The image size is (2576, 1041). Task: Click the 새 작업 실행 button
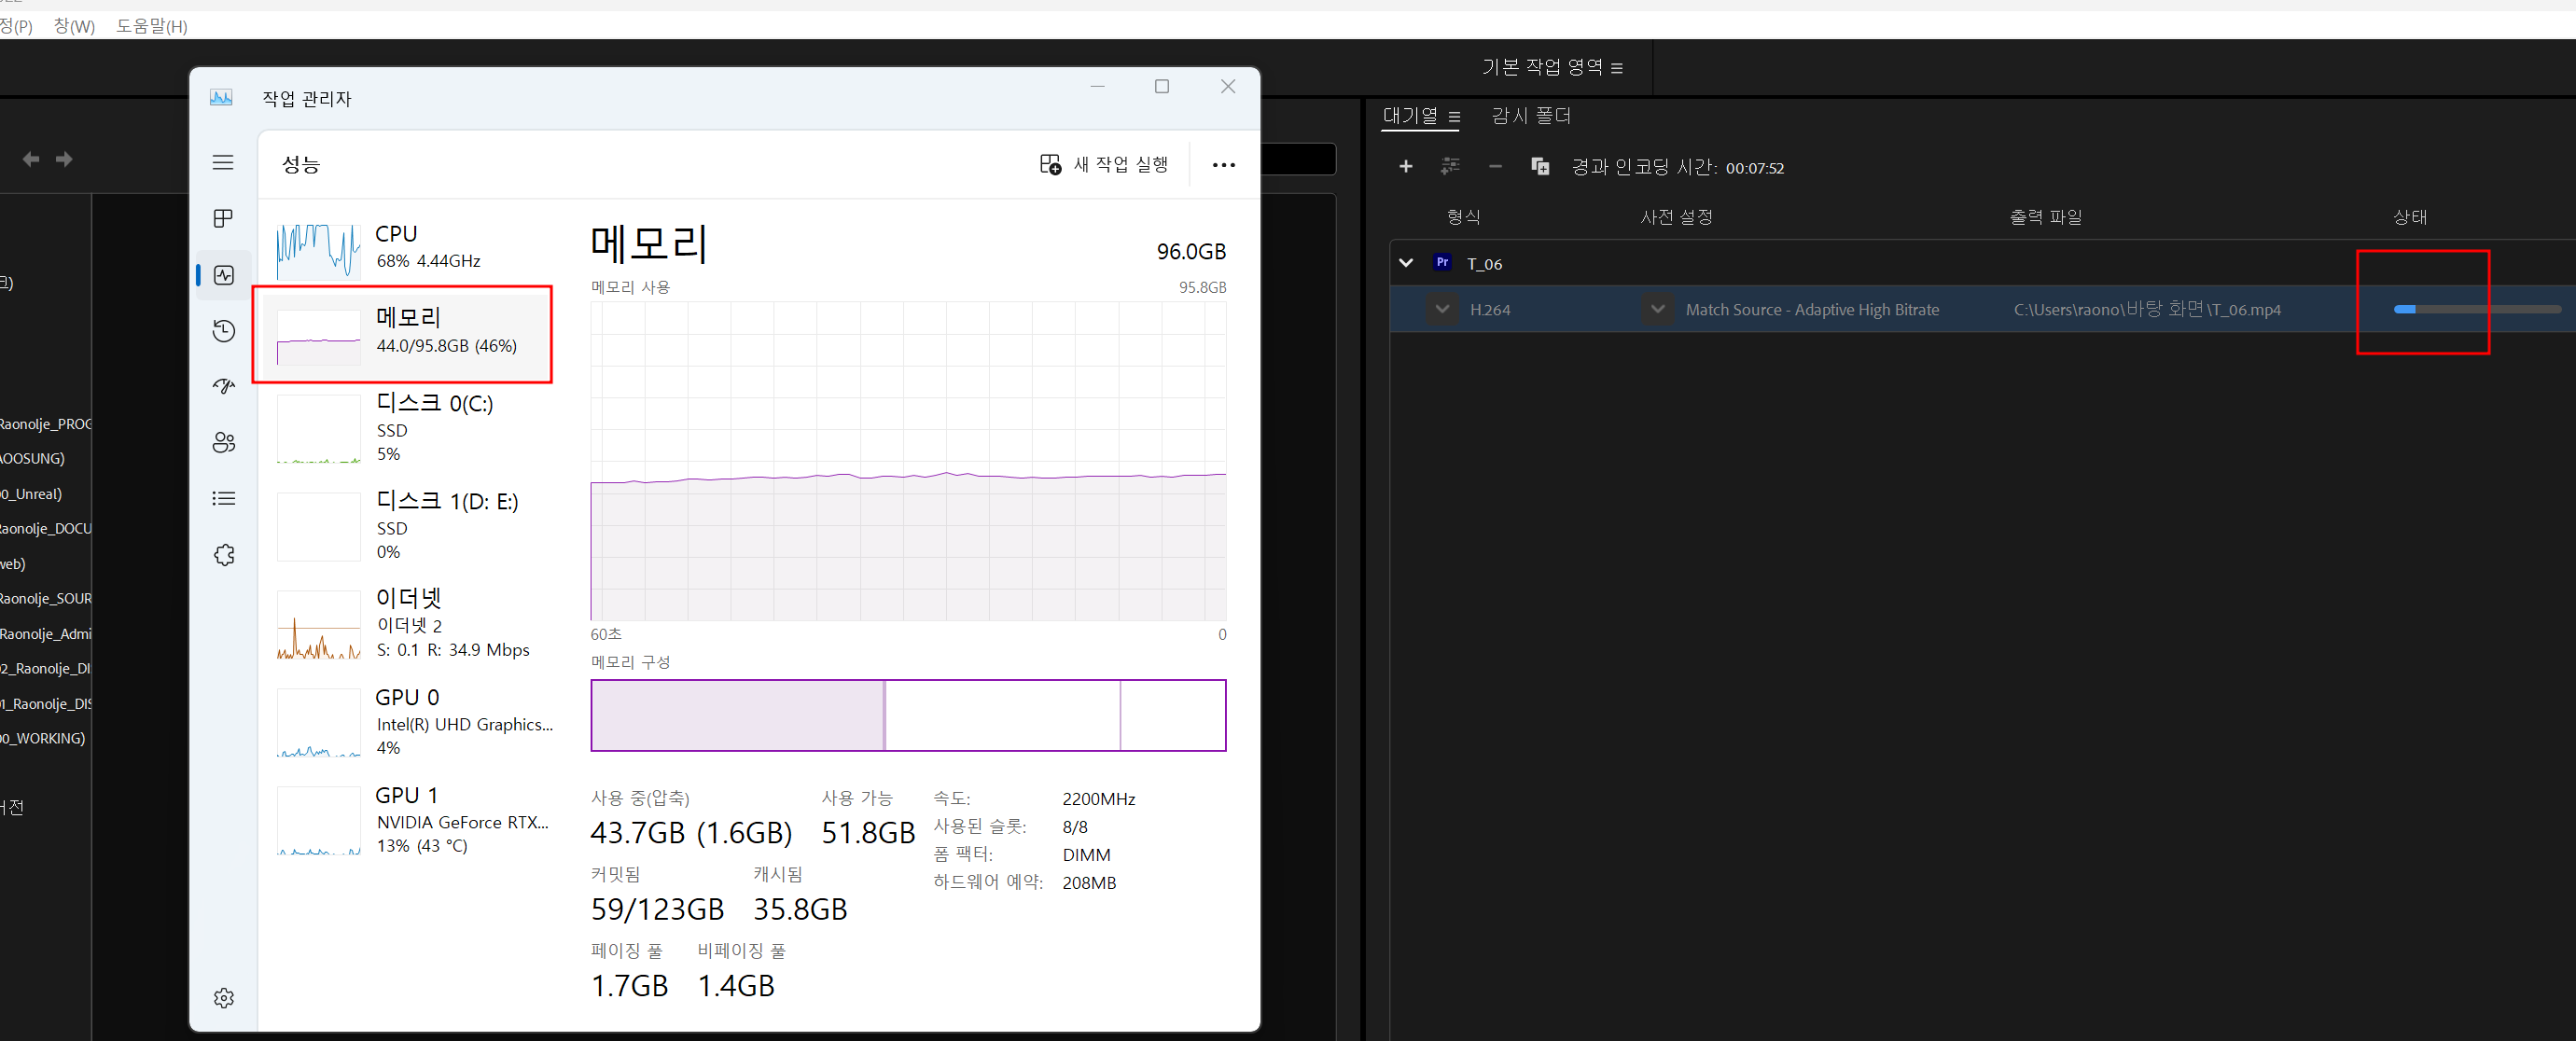coord(1103,164)
